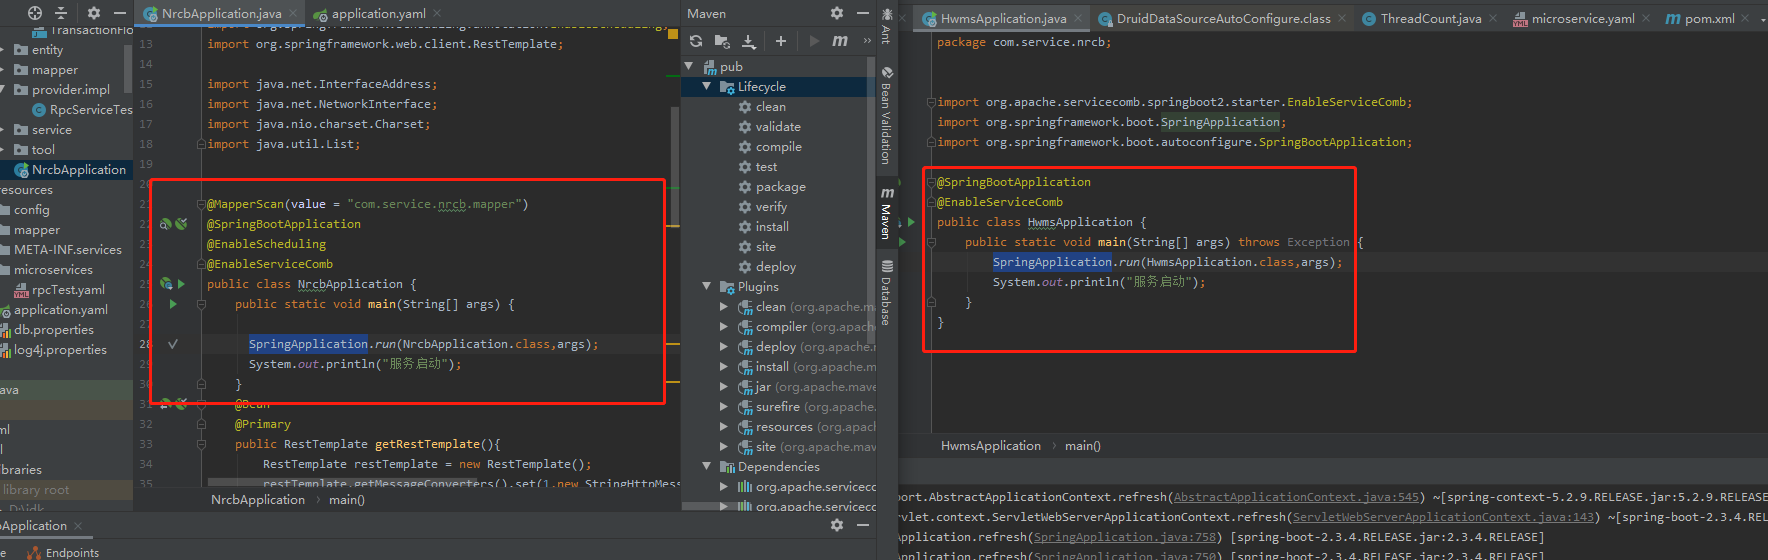Open run panel settings gear at bottom

point(837,525)
